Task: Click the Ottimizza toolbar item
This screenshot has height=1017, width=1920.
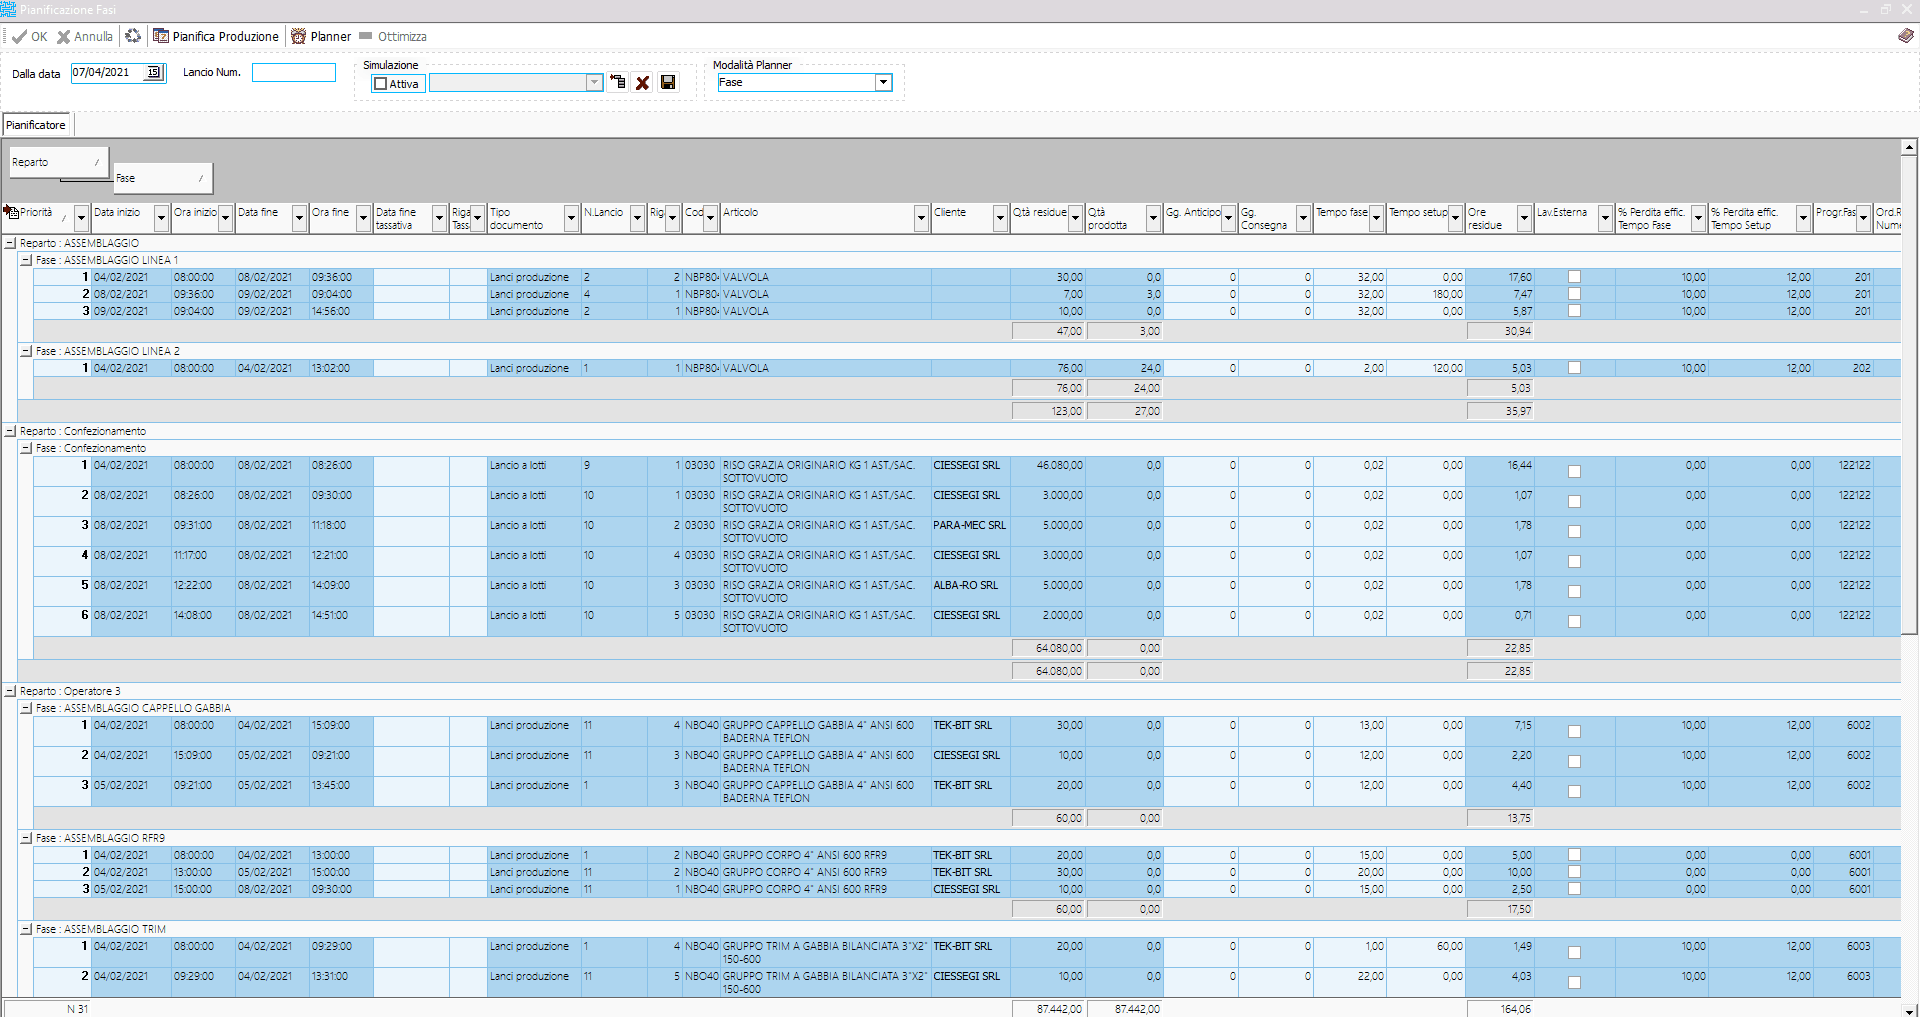Action: click(x=393, y=37)
